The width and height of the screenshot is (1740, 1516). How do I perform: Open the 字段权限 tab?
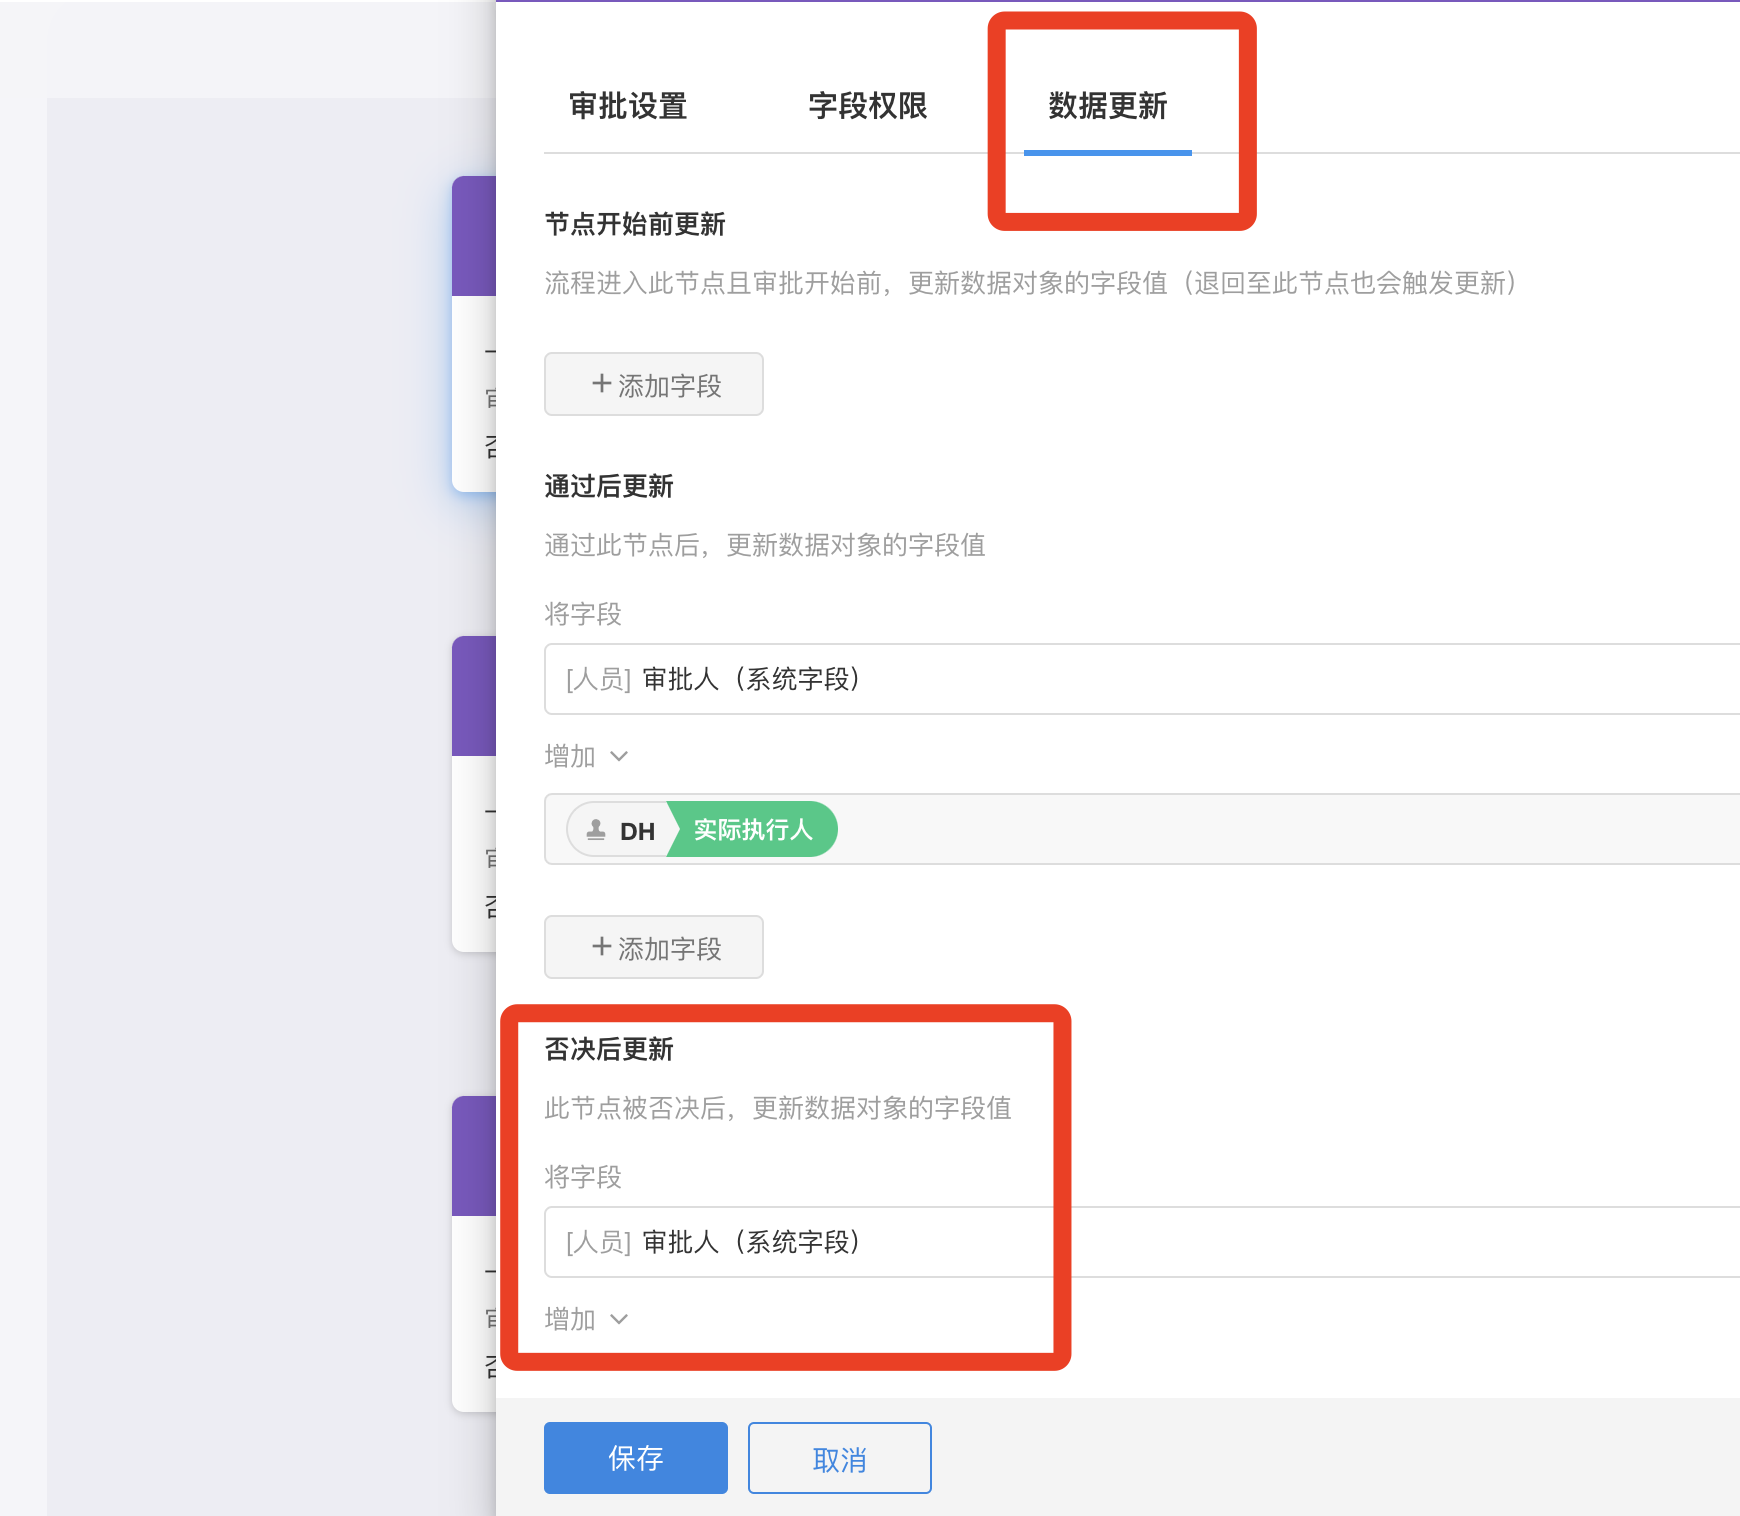click(867, 106)
